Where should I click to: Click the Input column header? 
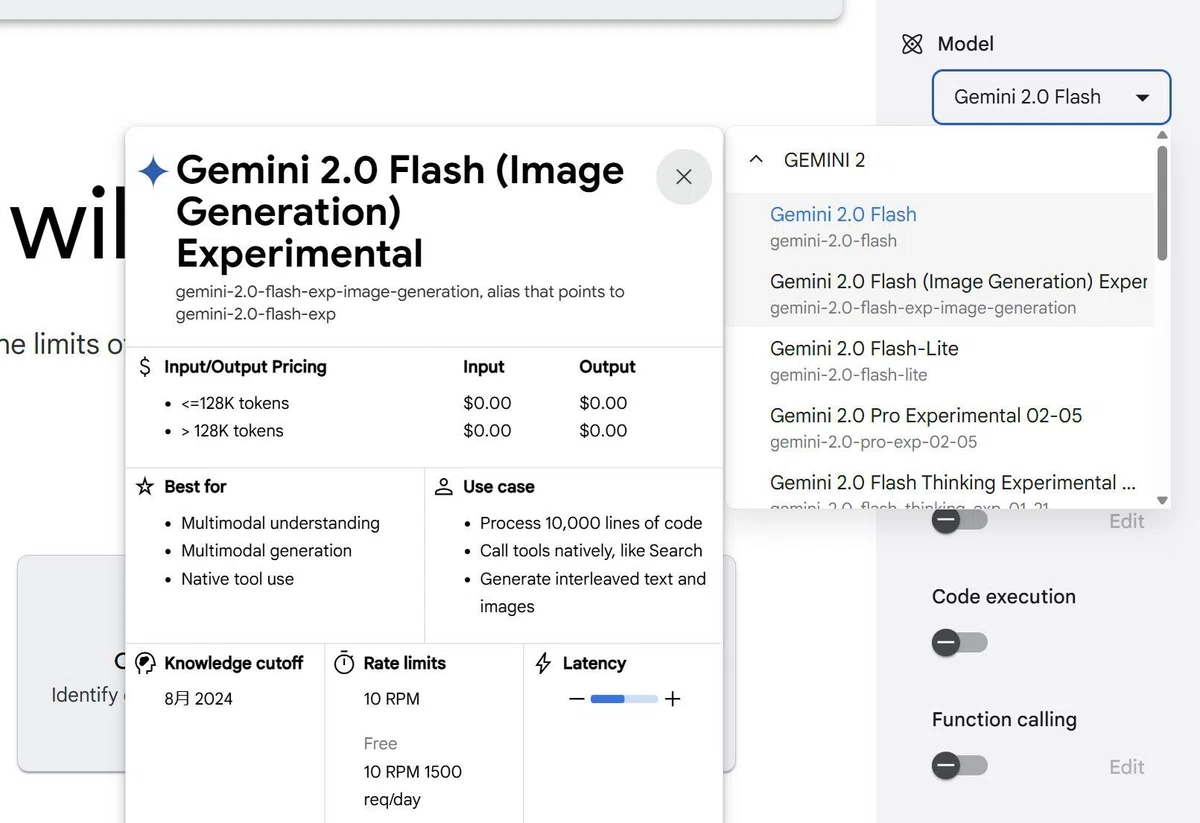(x=484, y=367)
